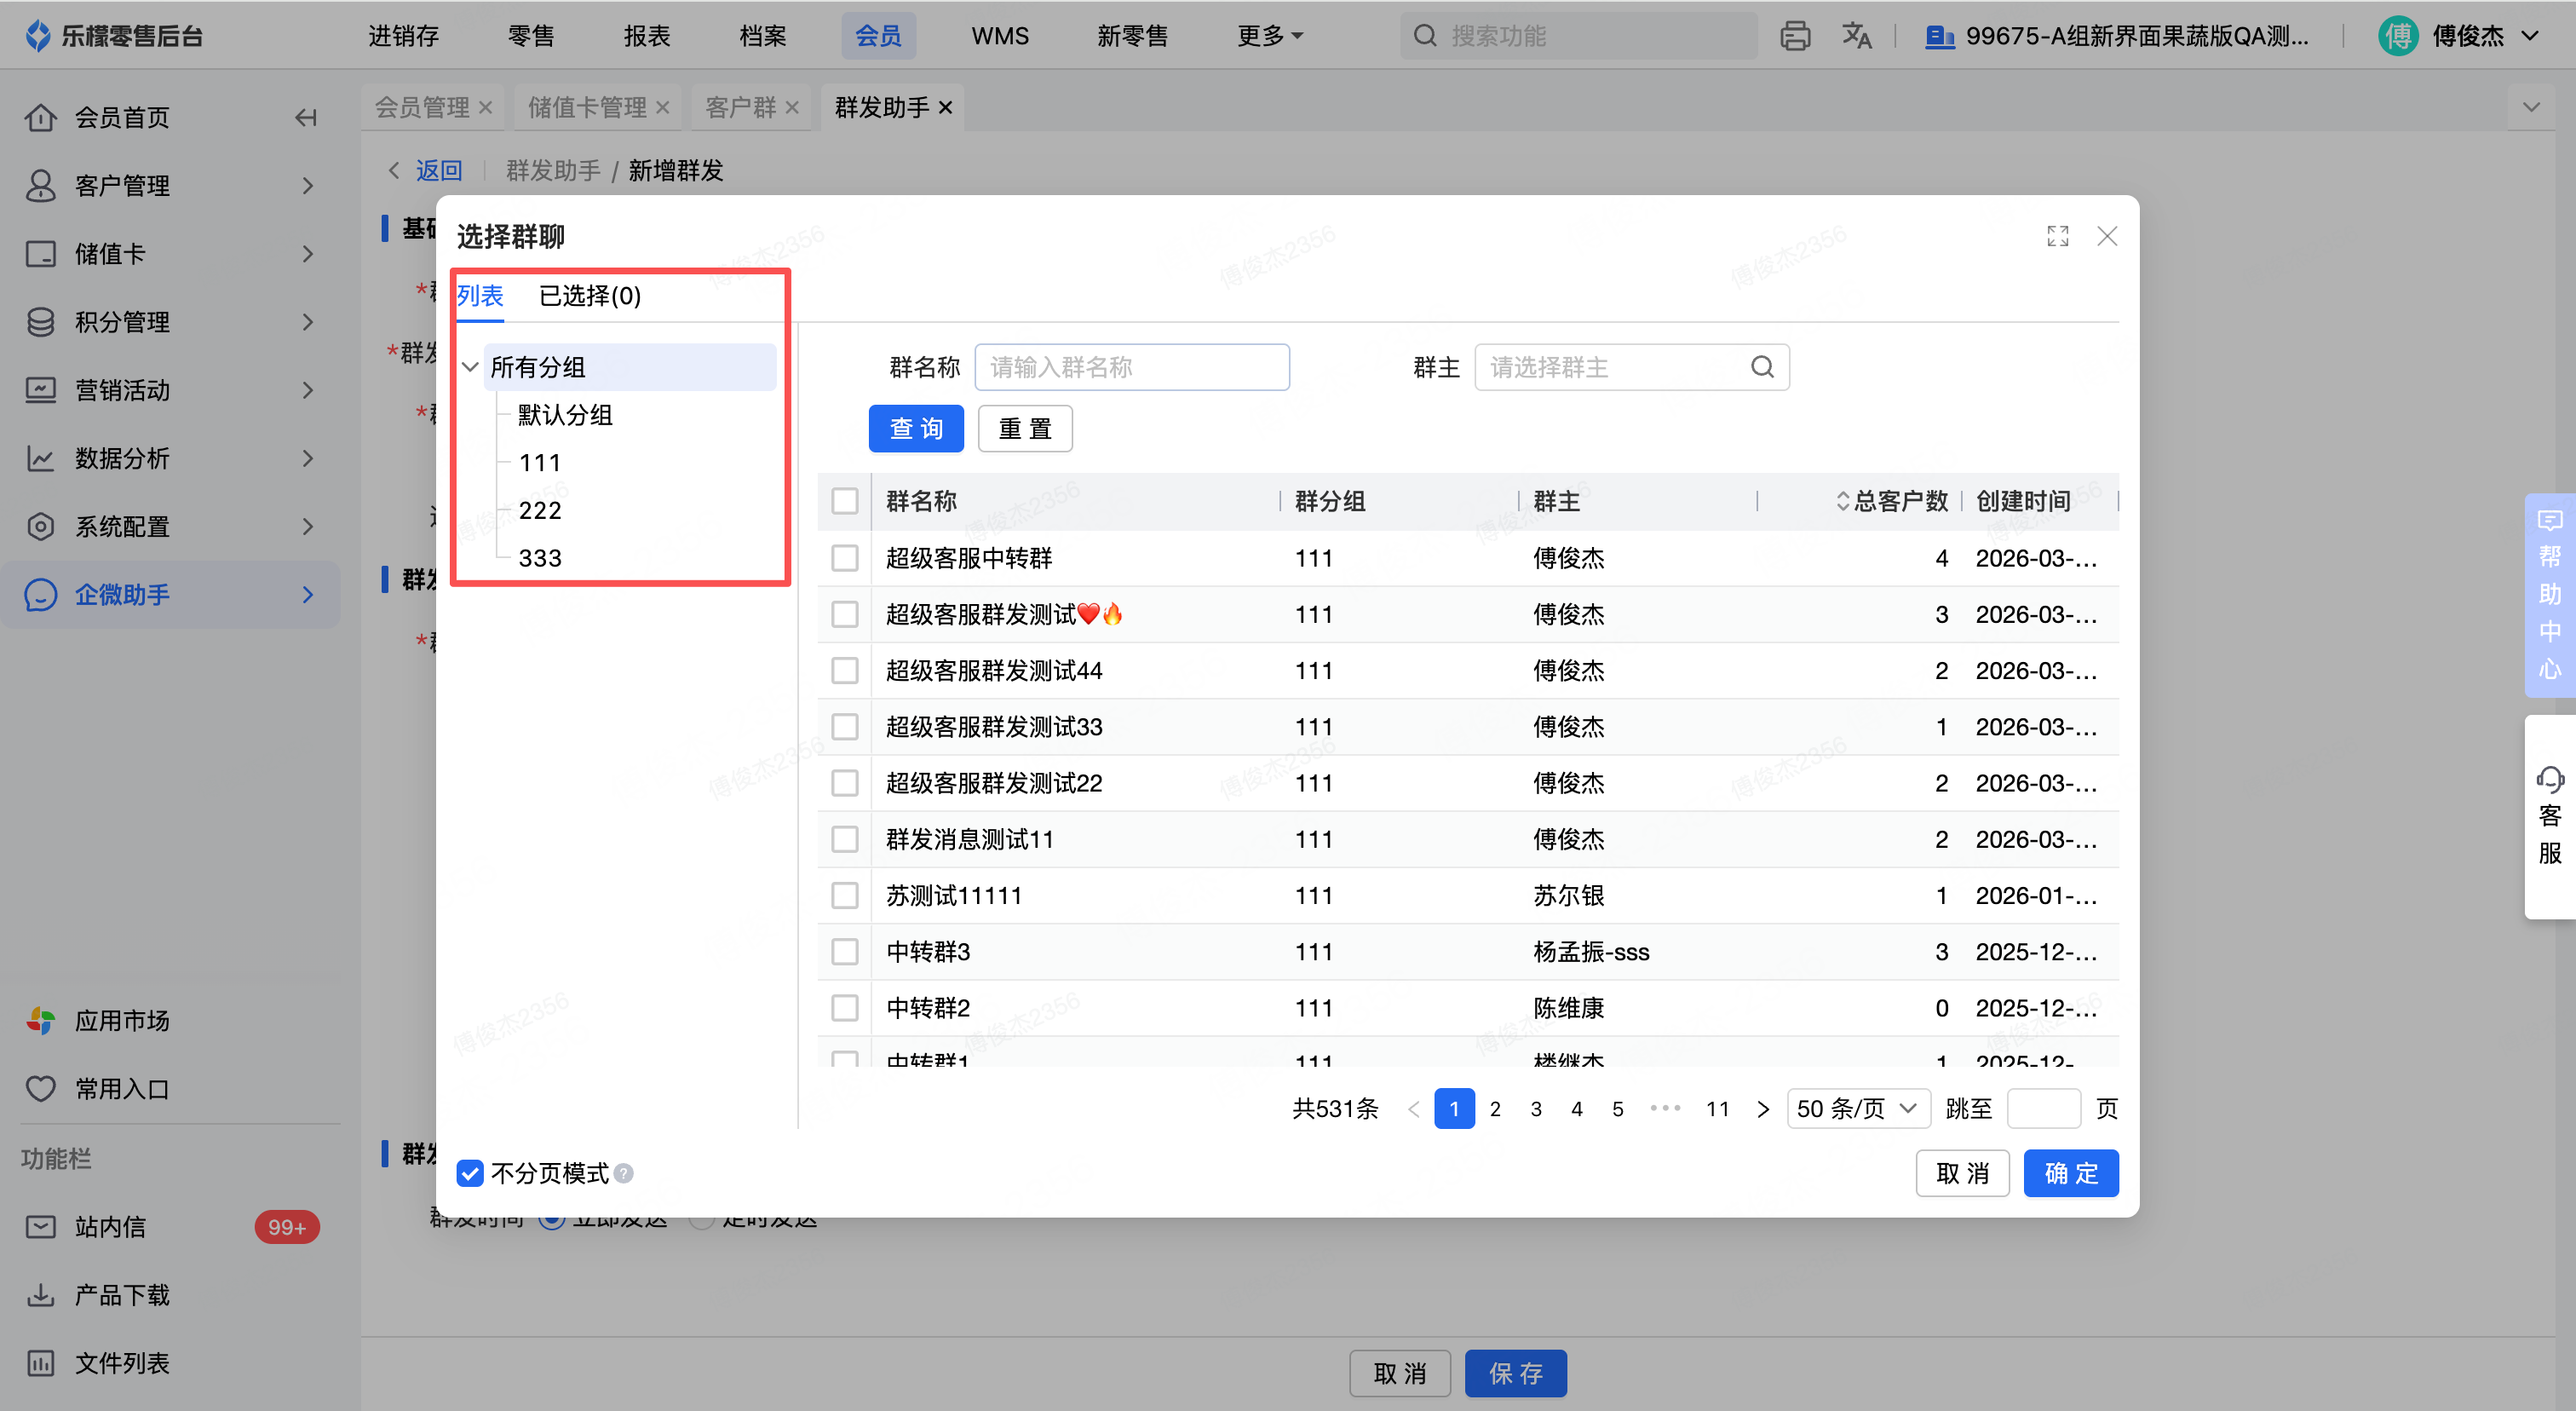The height and width of the screenshot is (1411, 2576).
Task: Click the 重置 button
Action: point(1024,429)
